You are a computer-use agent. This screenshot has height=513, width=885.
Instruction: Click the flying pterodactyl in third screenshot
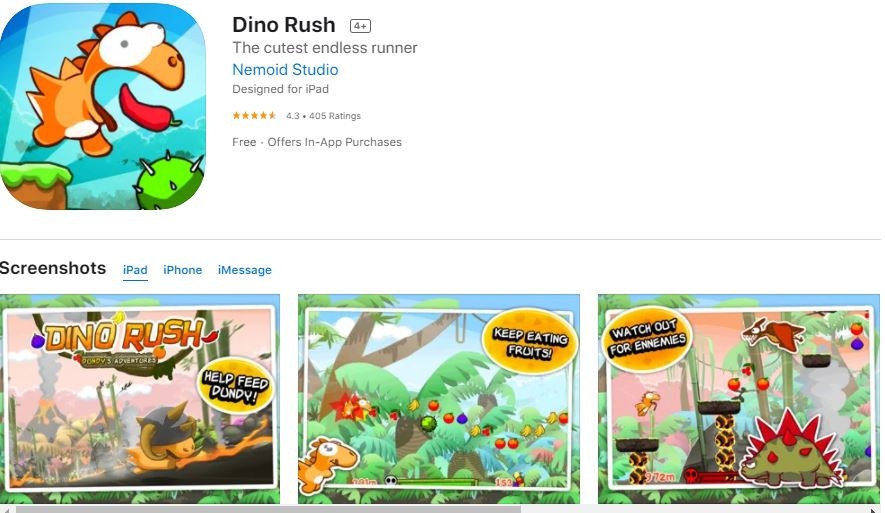click(773, 334)
